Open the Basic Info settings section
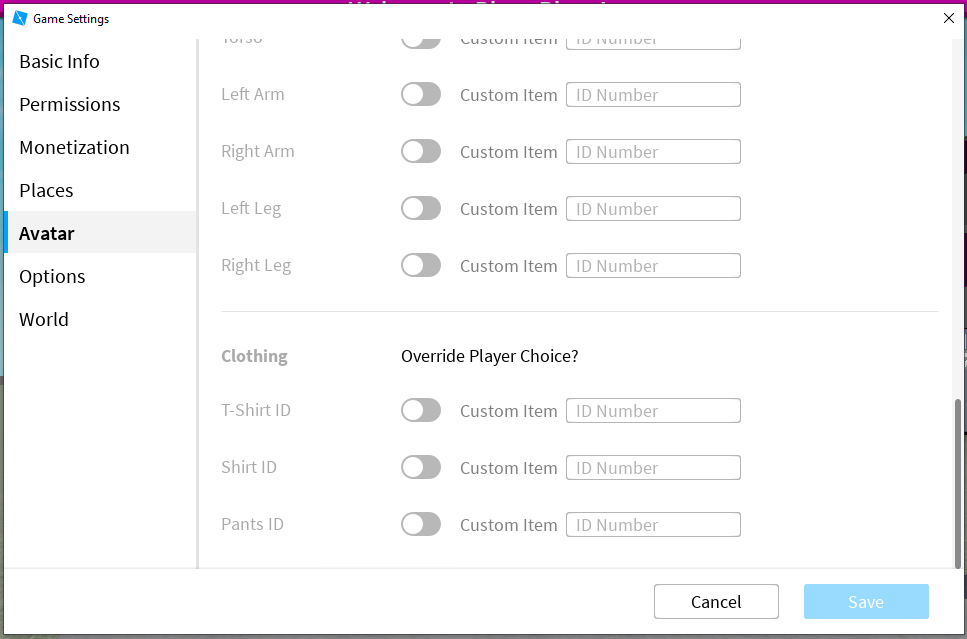 58,61
